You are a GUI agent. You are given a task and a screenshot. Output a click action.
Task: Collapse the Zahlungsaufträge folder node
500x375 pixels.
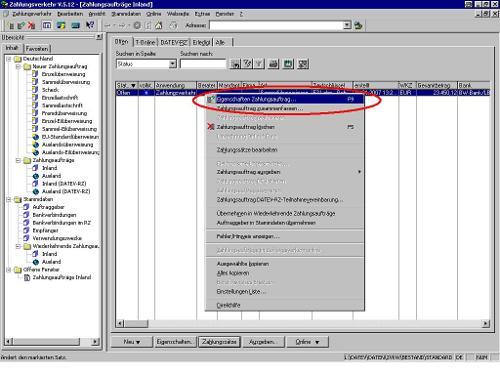coord(18,160)
